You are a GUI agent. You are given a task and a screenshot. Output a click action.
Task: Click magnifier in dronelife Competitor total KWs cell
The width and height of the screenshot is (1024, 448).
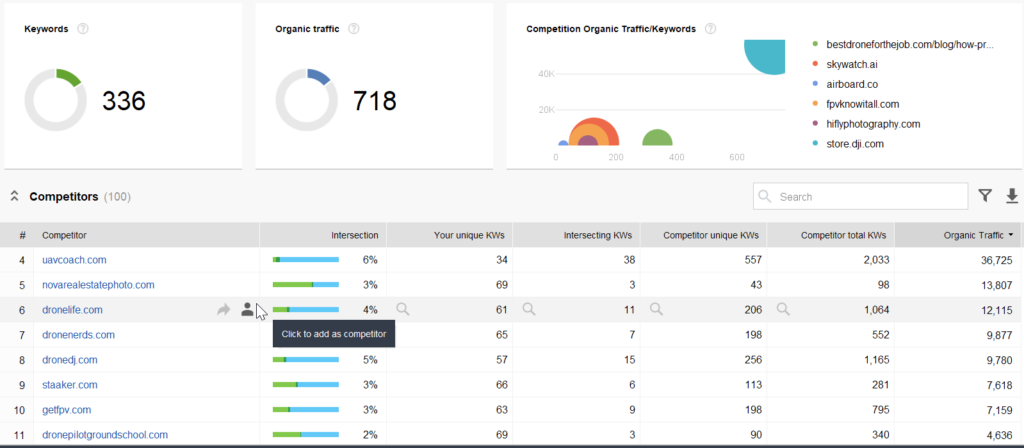[783, 310]
